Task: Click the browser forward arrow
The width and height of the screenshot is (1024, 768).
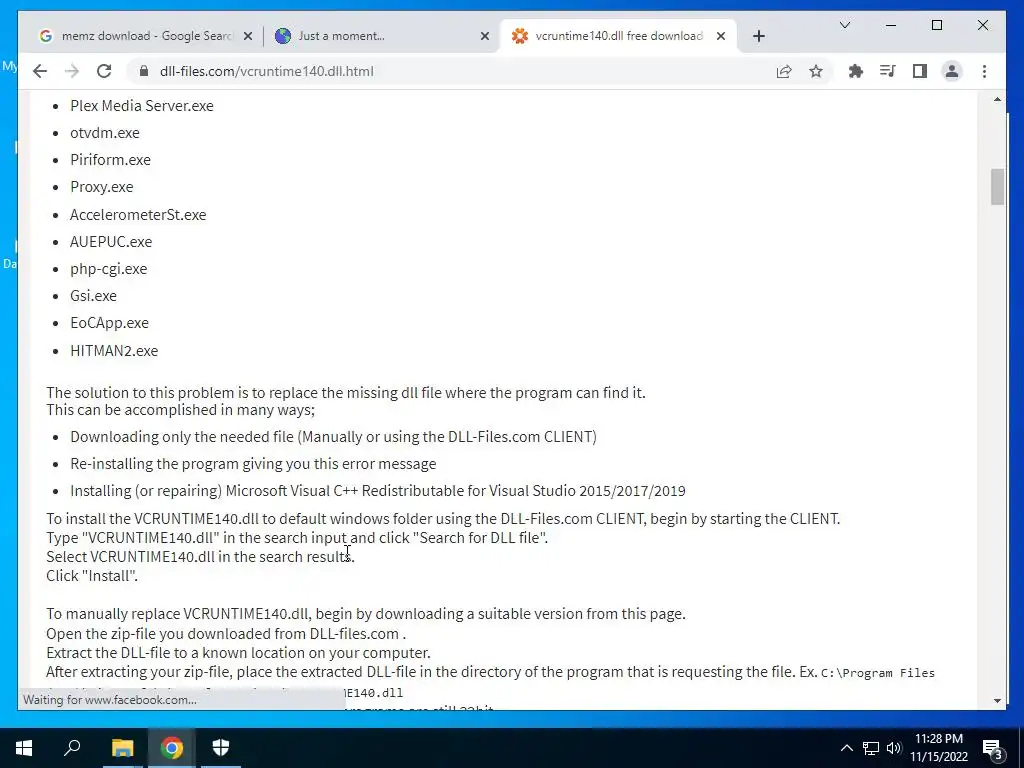Action: point(72,71)
